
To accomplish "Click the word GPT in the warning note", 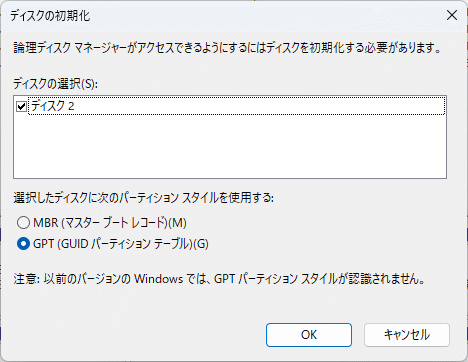I will pos(224,279).
